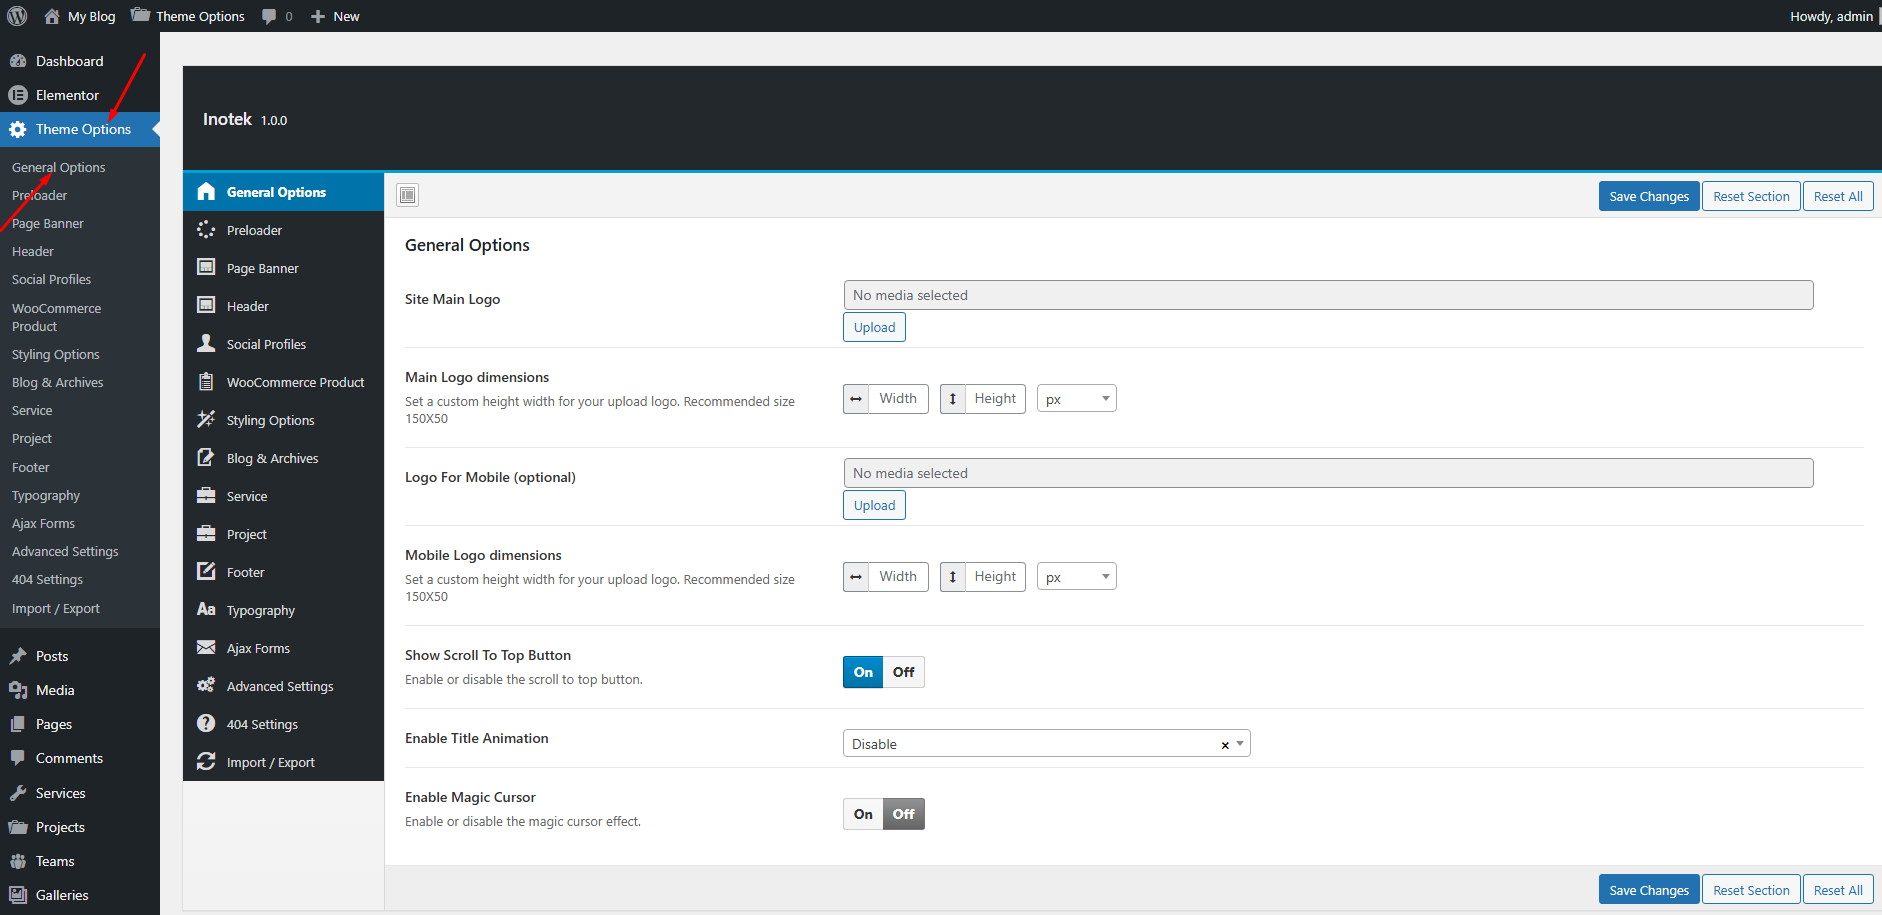Image resolution: width=1882 pixels, height=915 pixels.
Task: Clear the Enable Title Animation selection with the x
Action: [x=1225, y=745]
